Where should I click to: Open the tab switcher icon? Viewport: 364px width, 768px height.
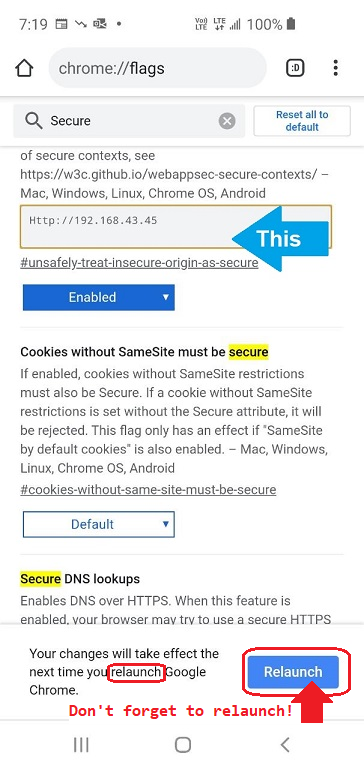[295, 68]
